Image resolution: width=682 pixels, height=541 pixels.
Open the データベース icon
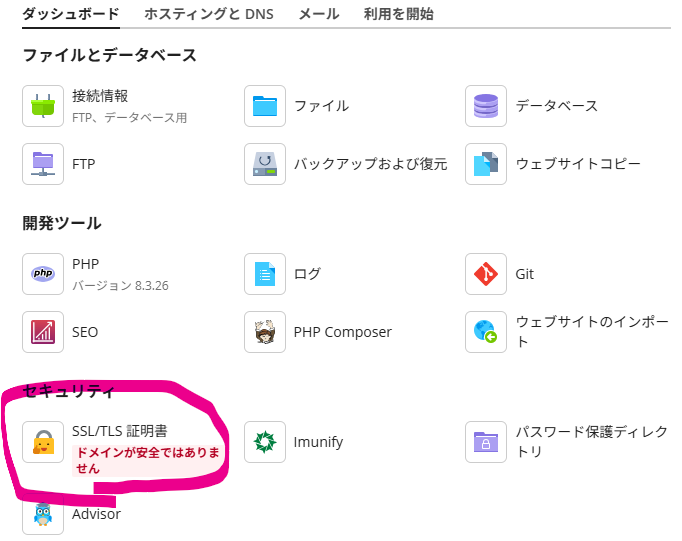486,106
